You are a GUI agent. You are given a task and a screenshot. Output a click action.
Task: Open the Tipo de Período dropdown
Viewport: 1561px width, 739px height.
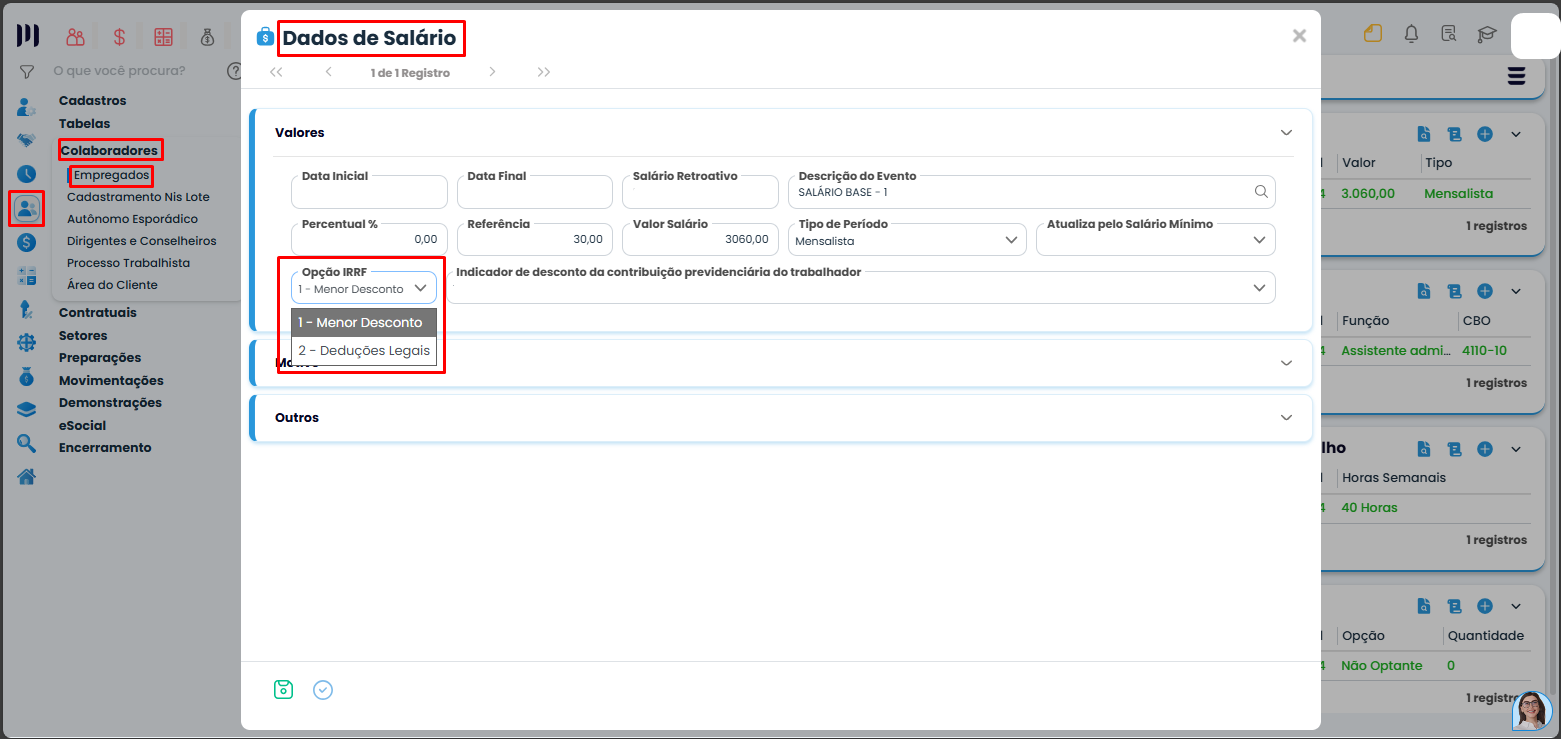click(x=907, y=240)
